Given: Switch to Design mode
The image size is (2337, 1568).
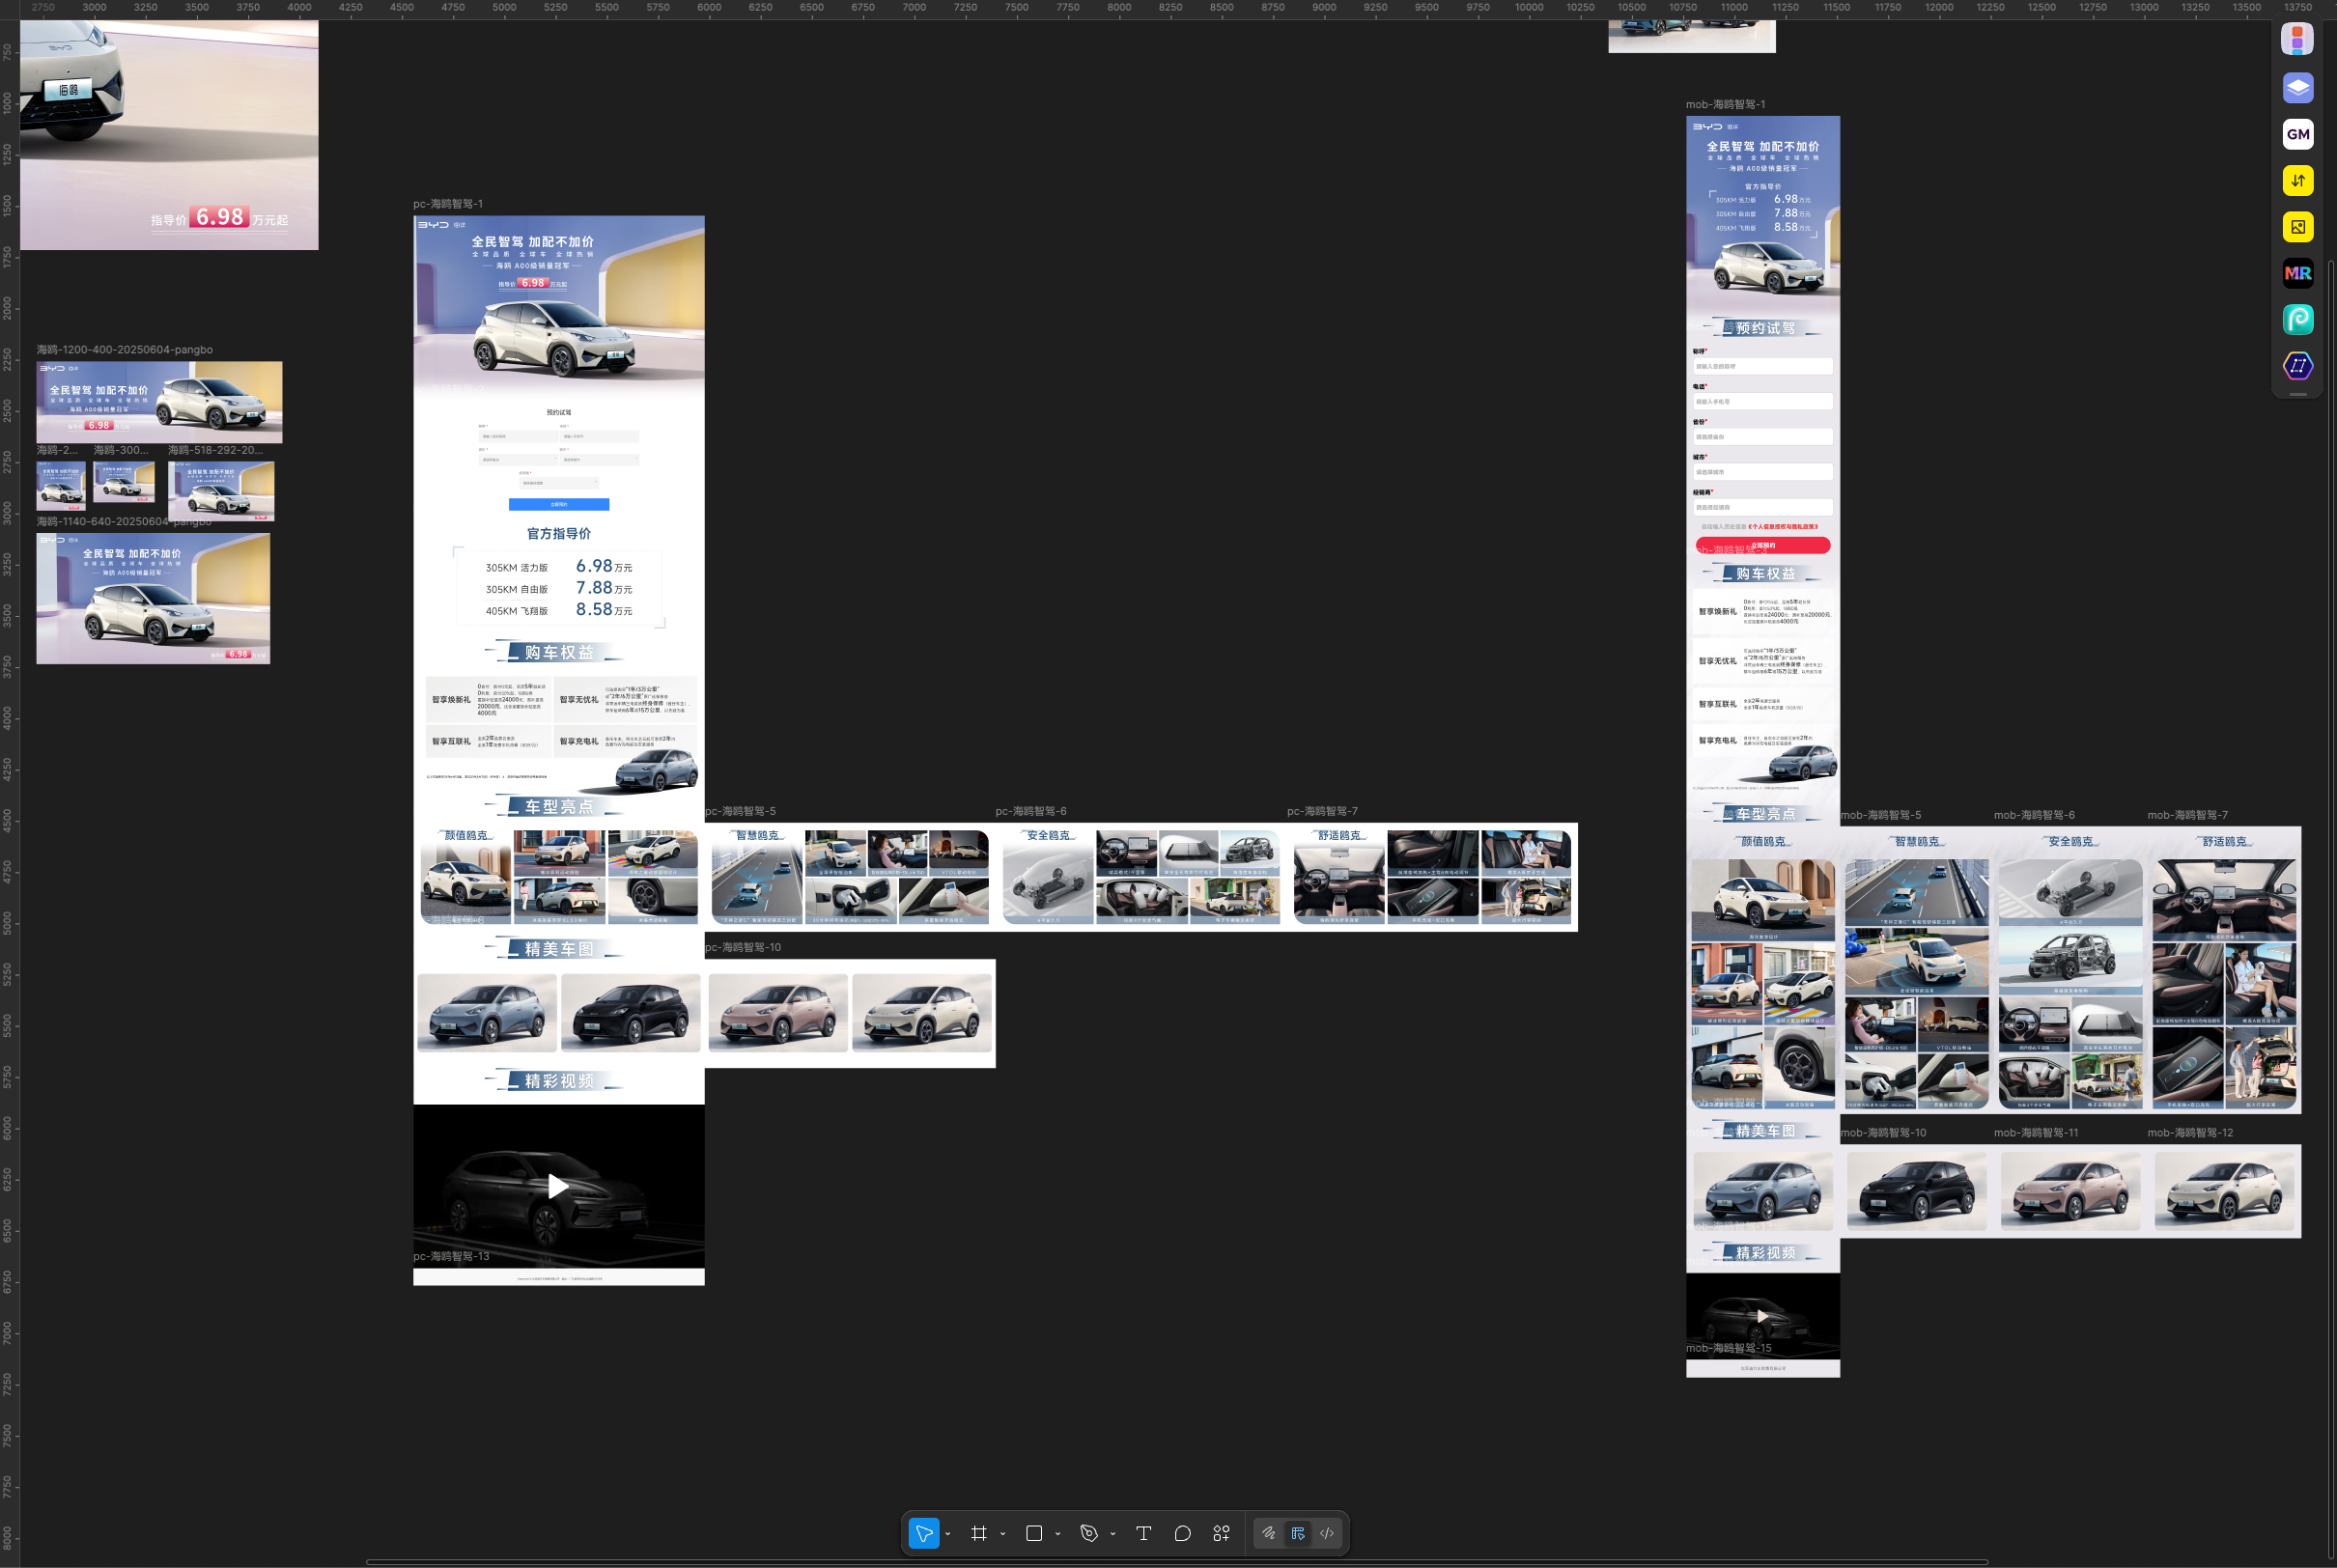Looking at the screenshot, I should [1297, 1533].
